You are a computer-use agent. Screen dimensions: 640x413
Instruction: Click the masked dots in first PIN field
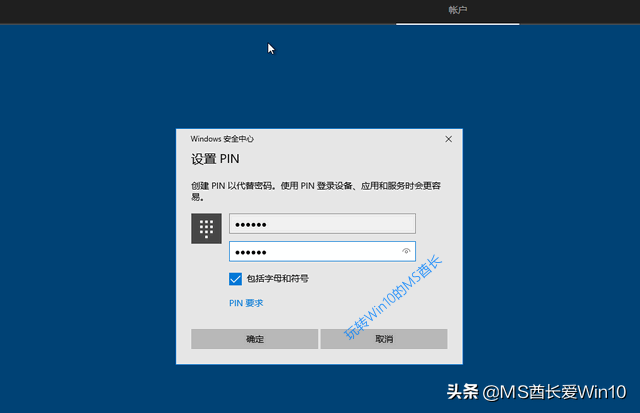tap(257, 224)
